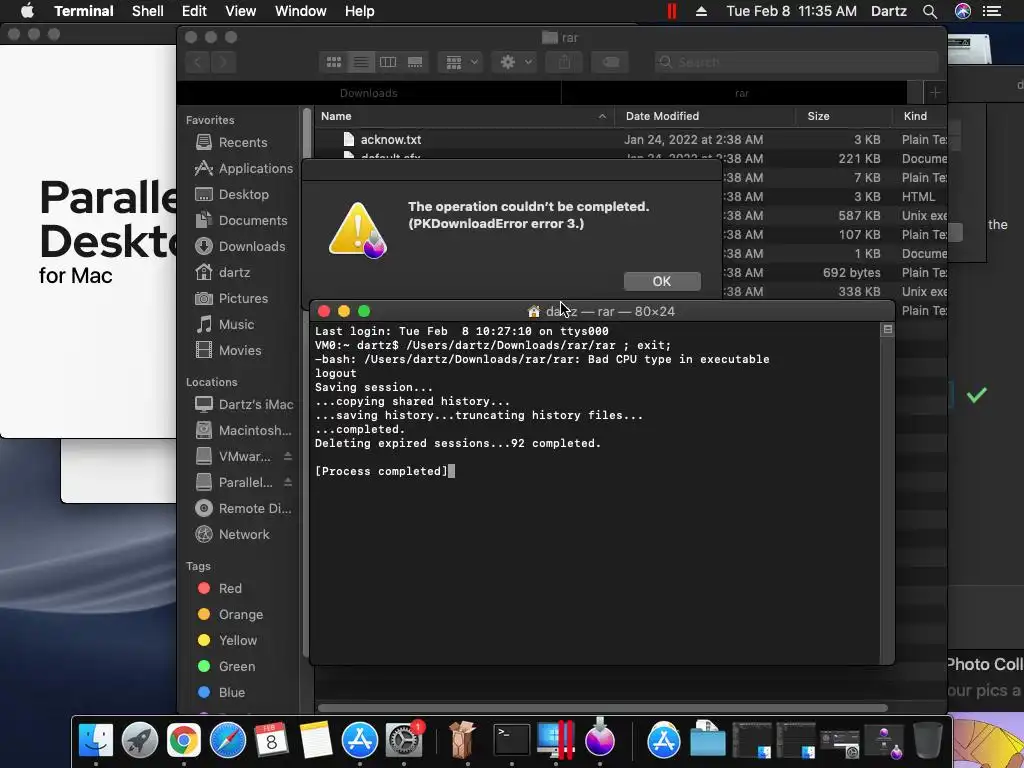Eject the VMwar... volume

point(287,456)
